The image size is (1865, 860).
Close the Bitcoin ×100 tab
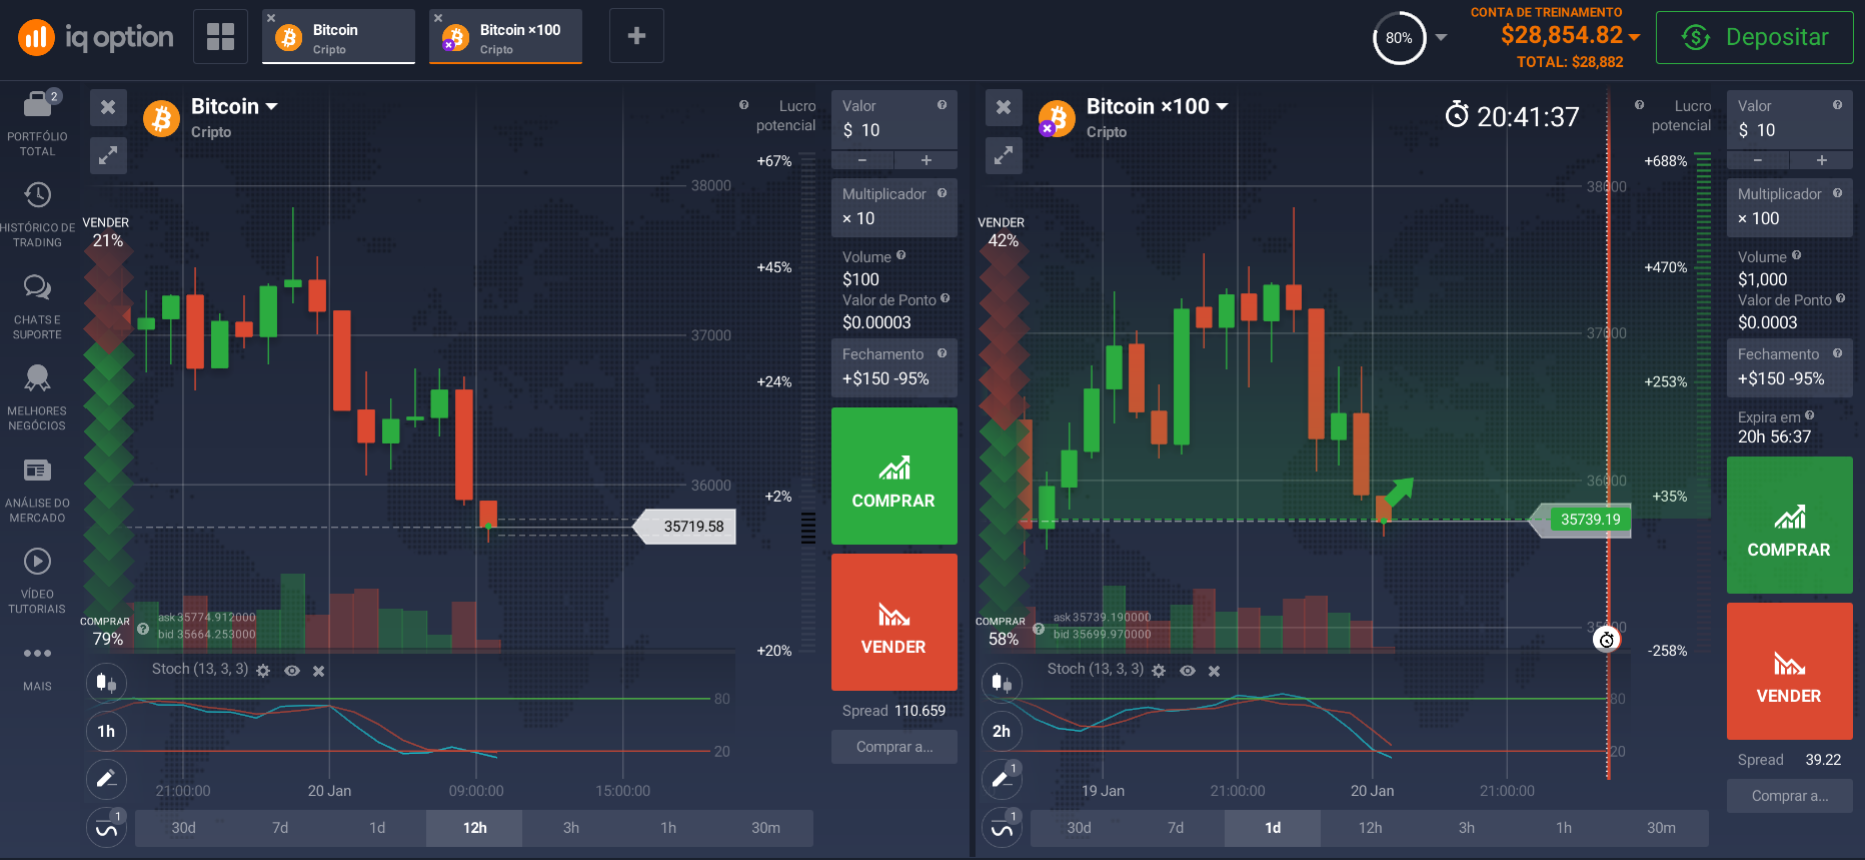click(x=438, y=18)
